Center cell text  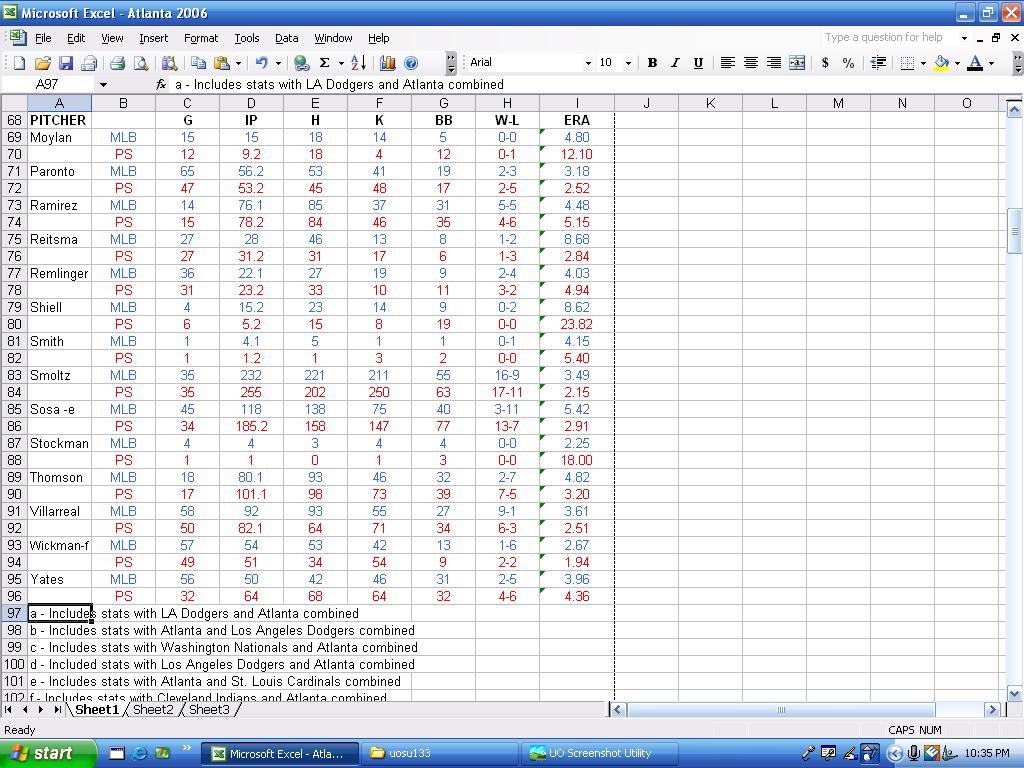[750, 63]
